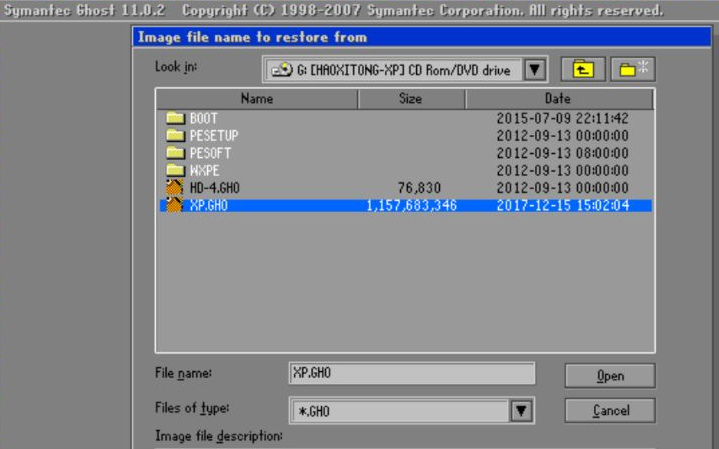The height and width of the screenshot is (449, 719).
Task: Click the BOOT folder icon
Action: pyautogui.click(x=175, y=118)
